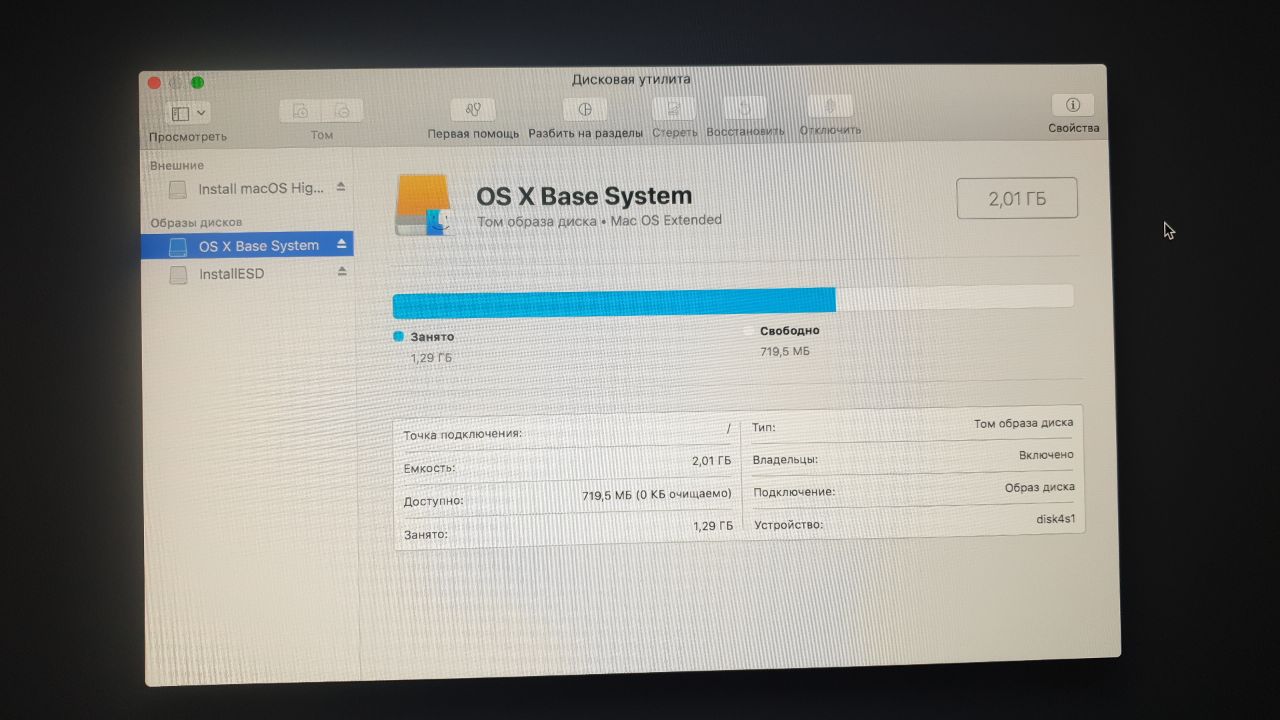Click the Внешние sidebar section header

coord(177,166)
